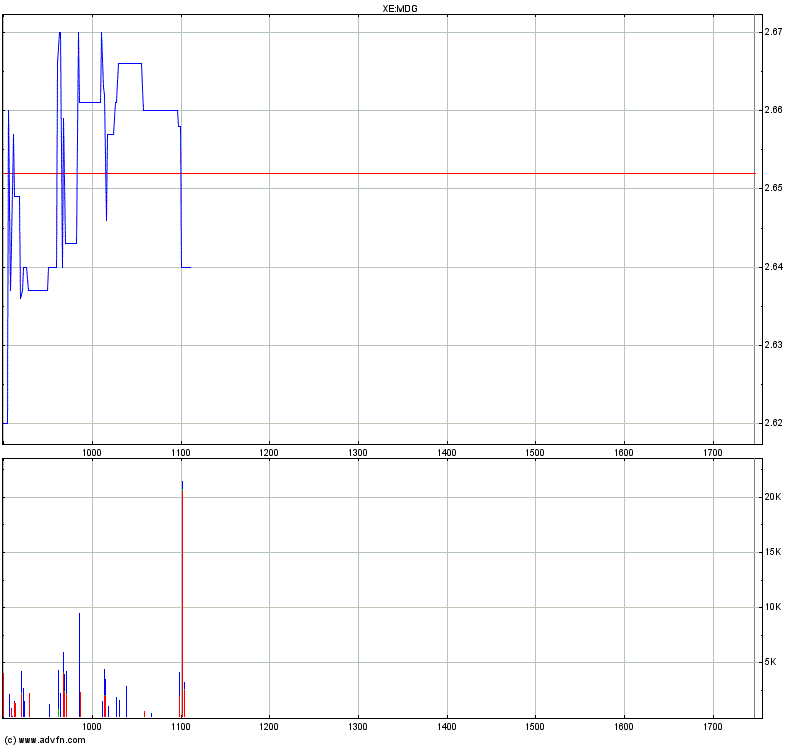Click the 2.67 price axis label

click(x=772, y=33)
